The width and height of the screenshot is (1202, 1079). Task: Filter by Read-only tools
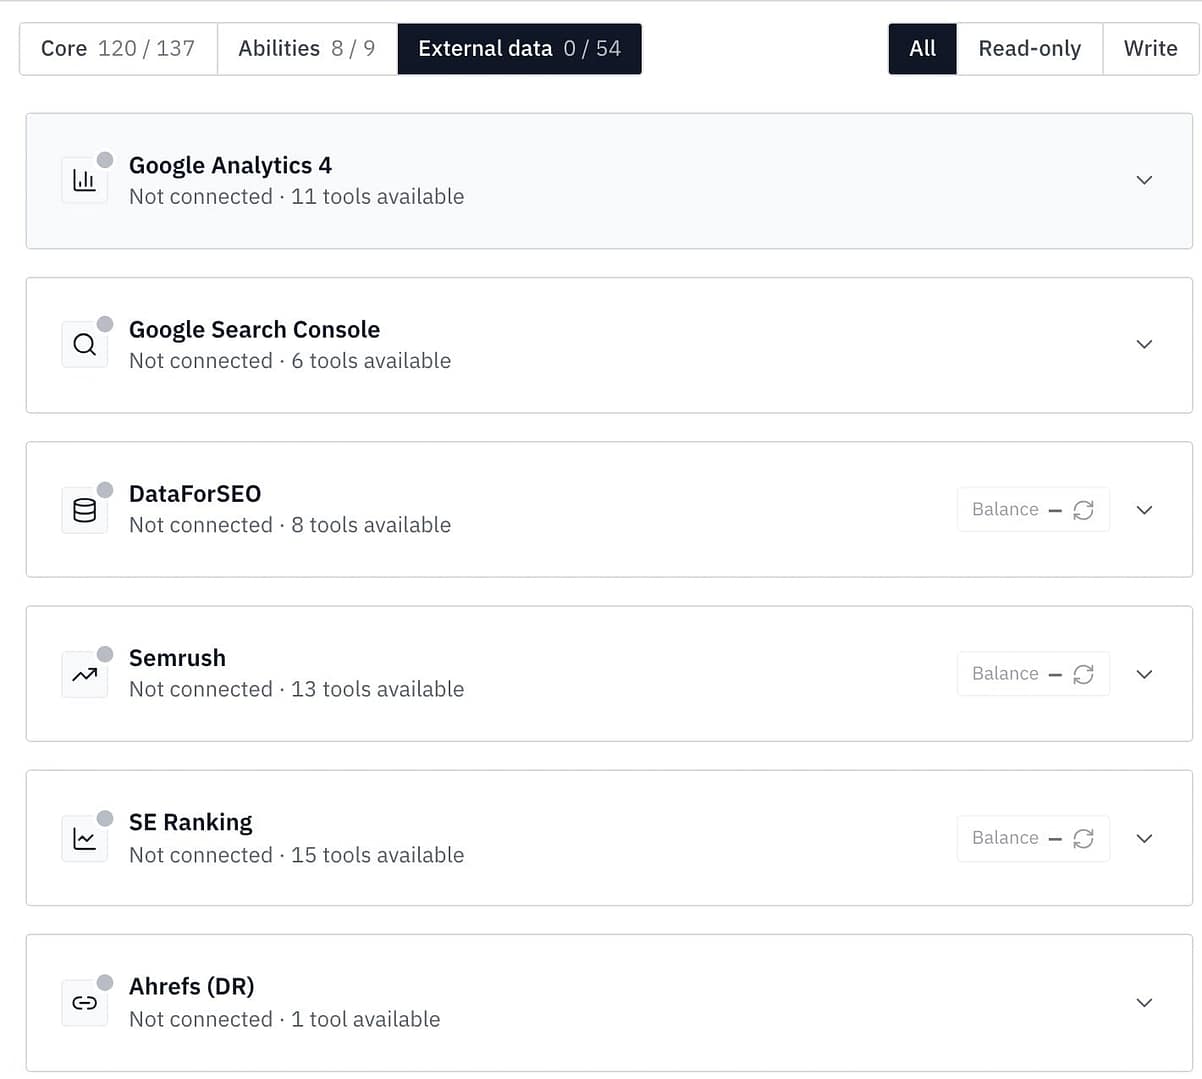(1029, 49)
